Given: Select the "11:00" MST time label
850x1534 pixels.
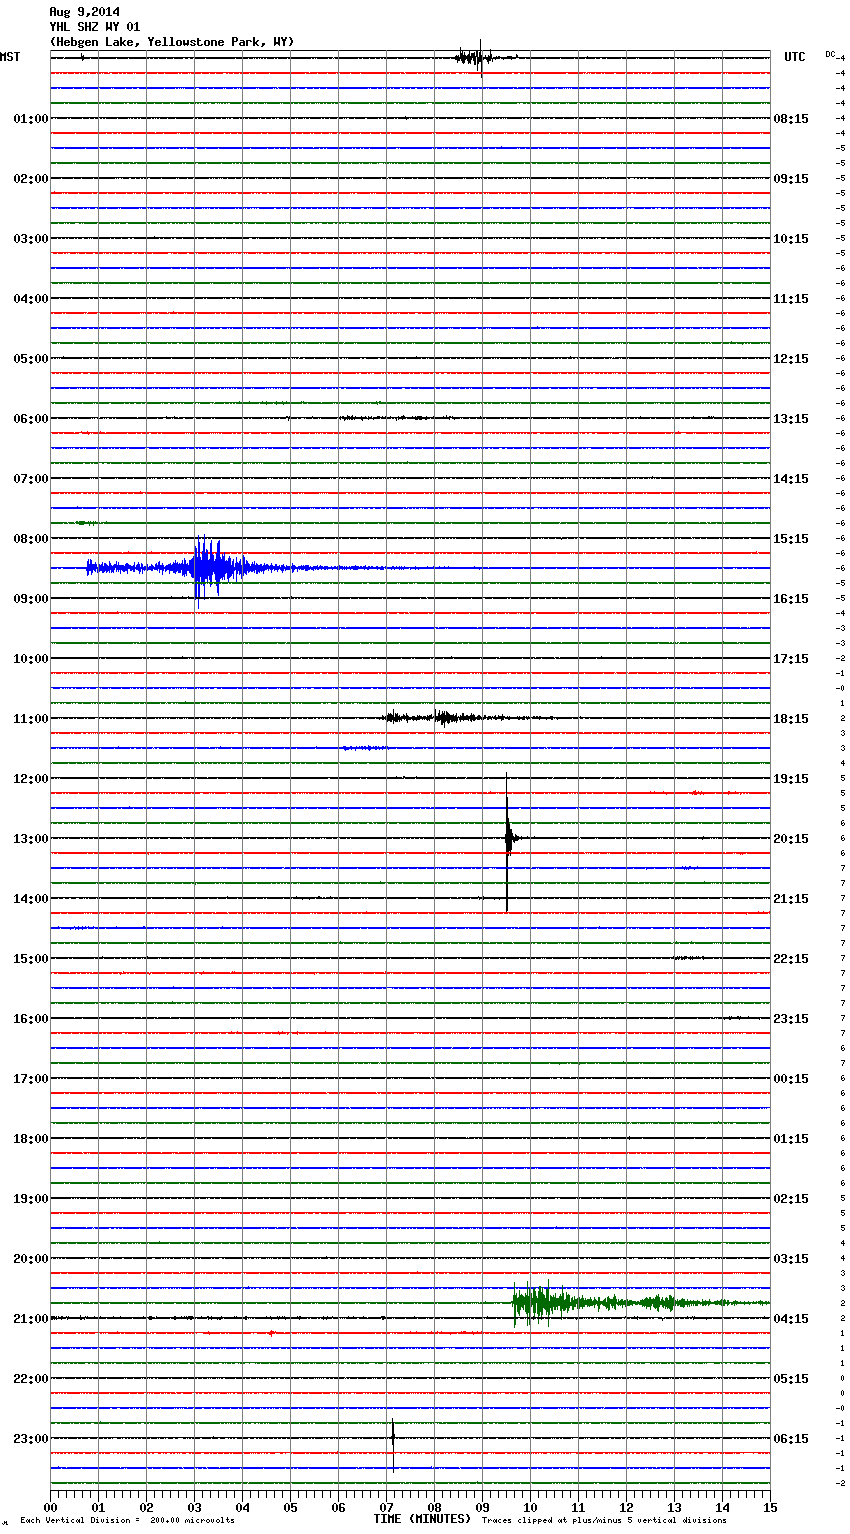Looking at the screenshot, I should coord(30,718).
